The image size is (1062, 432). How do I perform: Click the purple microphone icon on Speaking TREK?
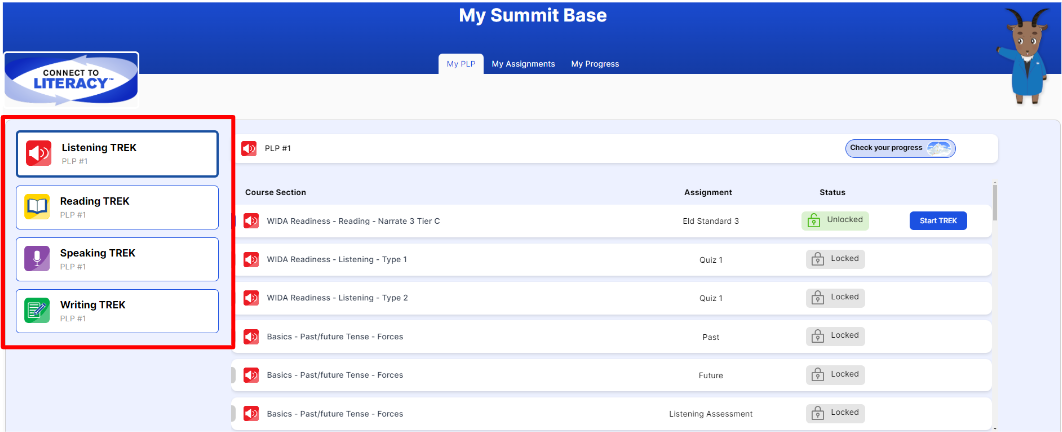[37, 259]
